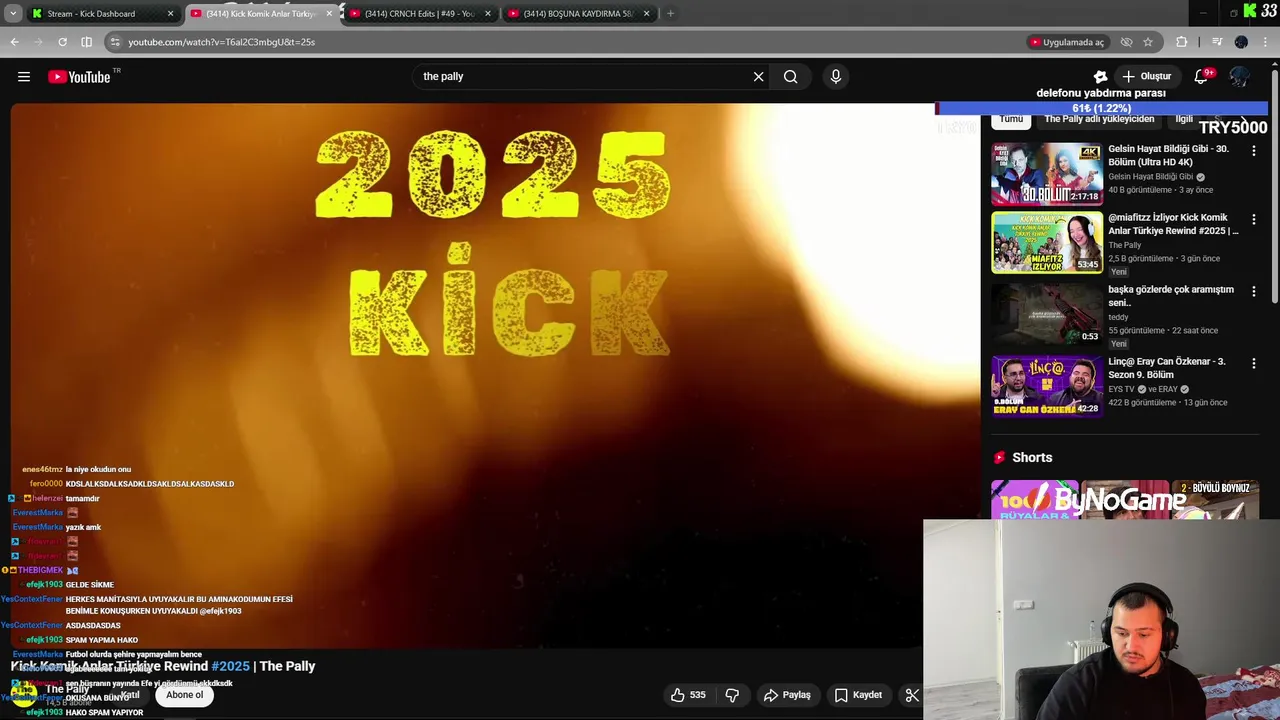
Task: Bookmark page with the star icon
Action: pyautogui.click(x=1148, y=42)
